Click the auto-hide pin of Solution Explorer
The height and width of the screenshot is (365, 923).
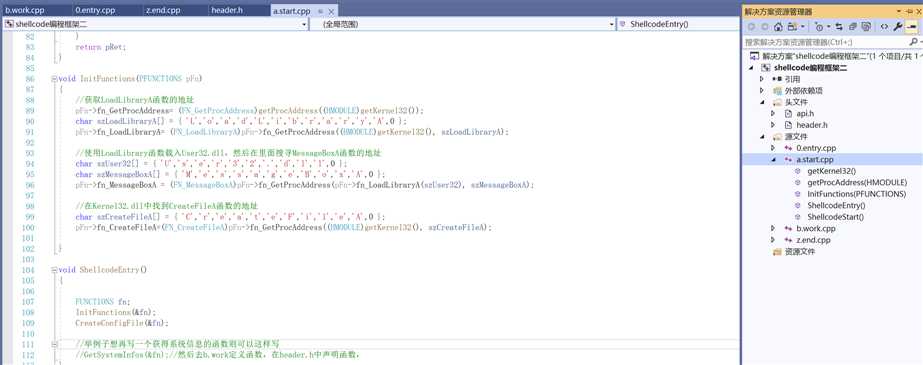909,11
